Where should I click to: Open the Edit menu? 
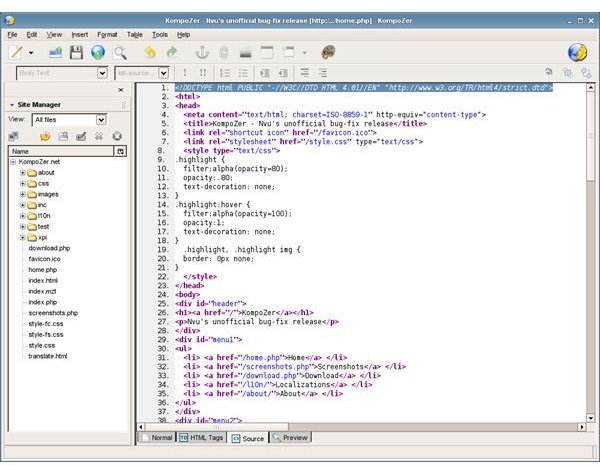(32, 35)
